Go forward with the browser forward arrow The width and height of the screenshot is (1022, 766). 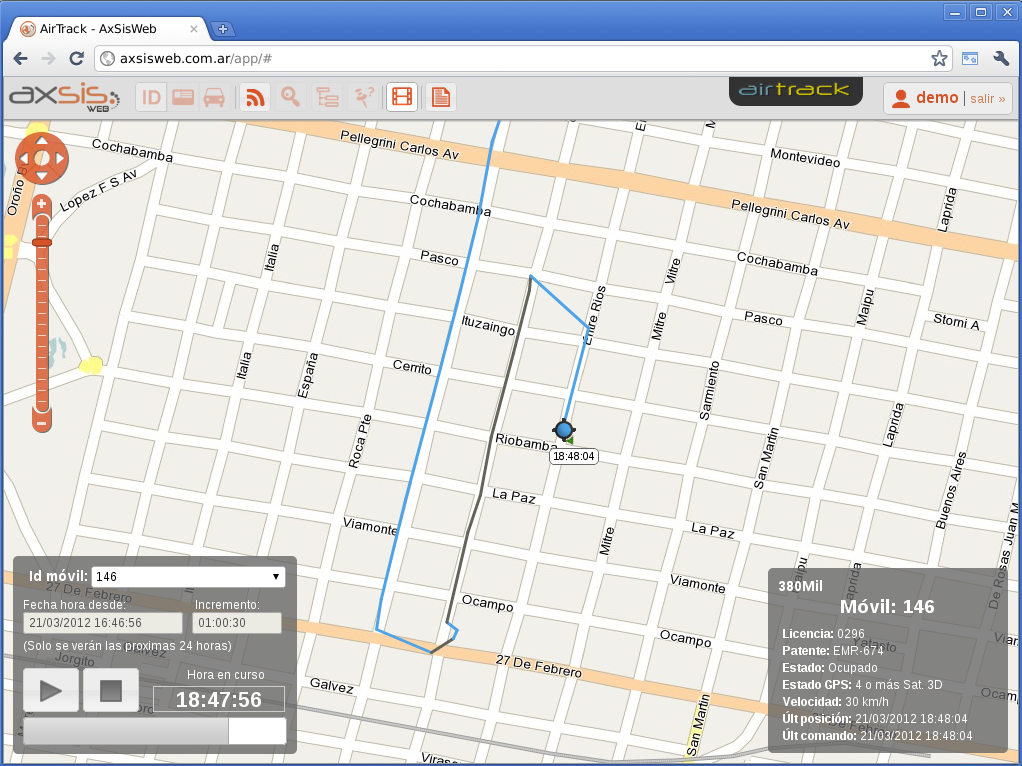coord(48,59)
